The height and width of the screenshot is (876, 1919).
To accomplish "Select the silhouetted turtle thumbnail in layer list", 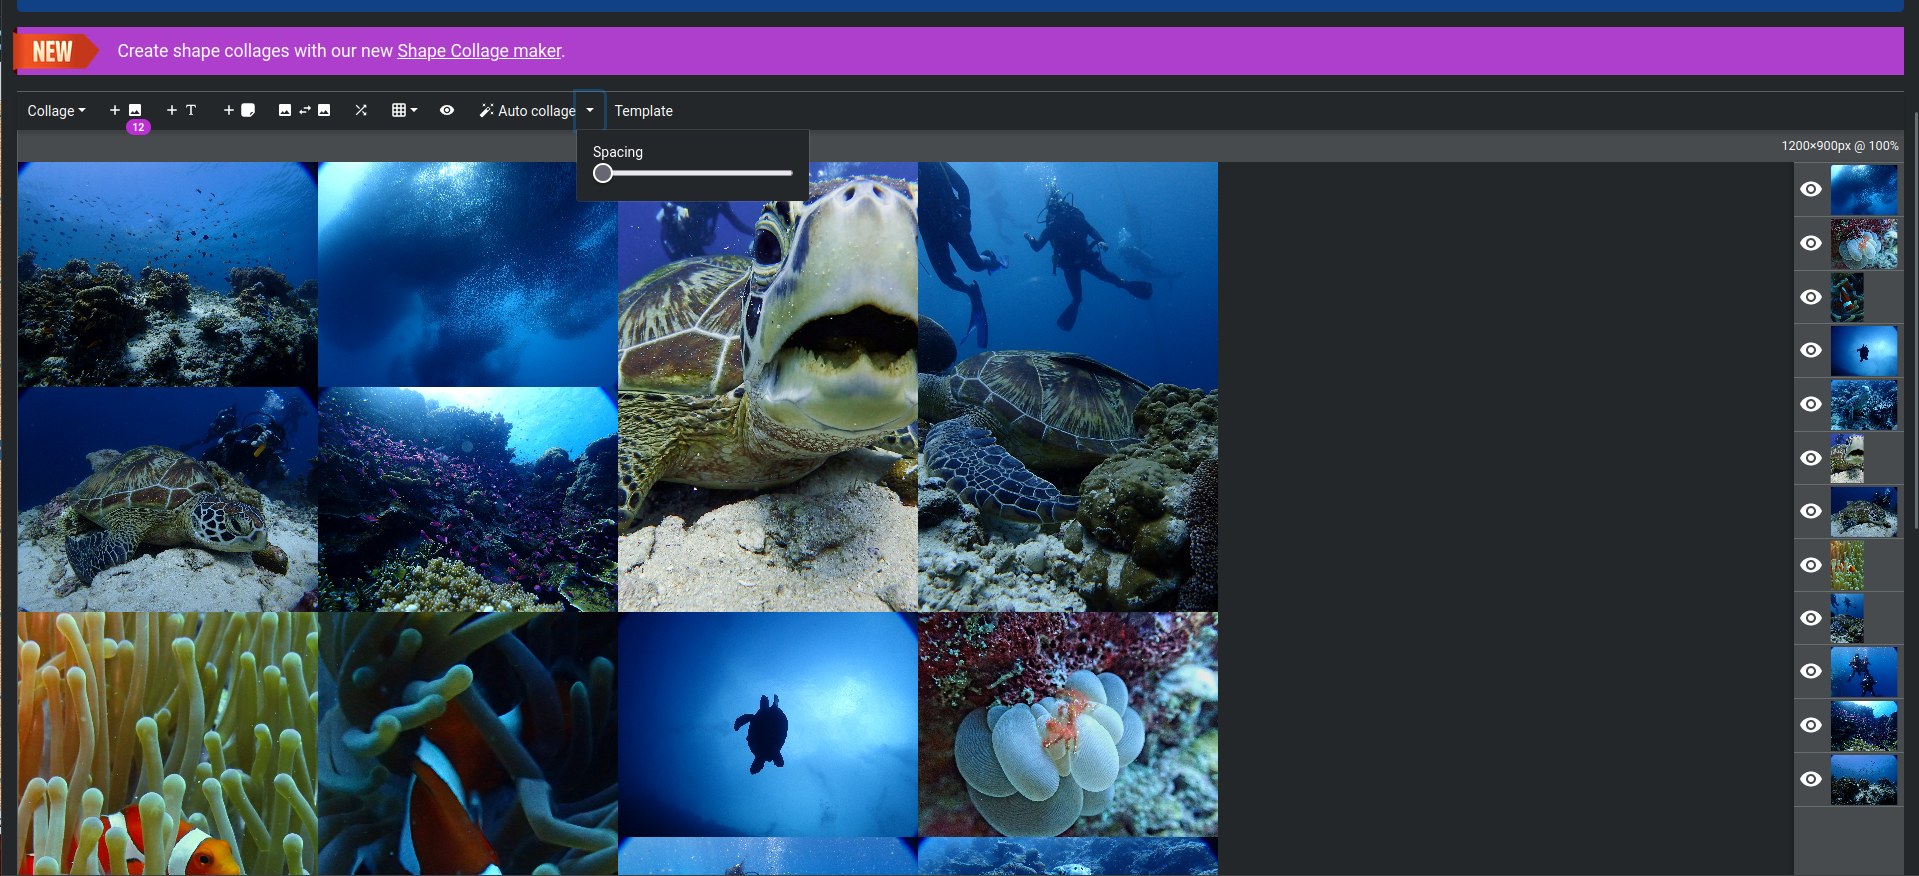I will coord(1863,351).
